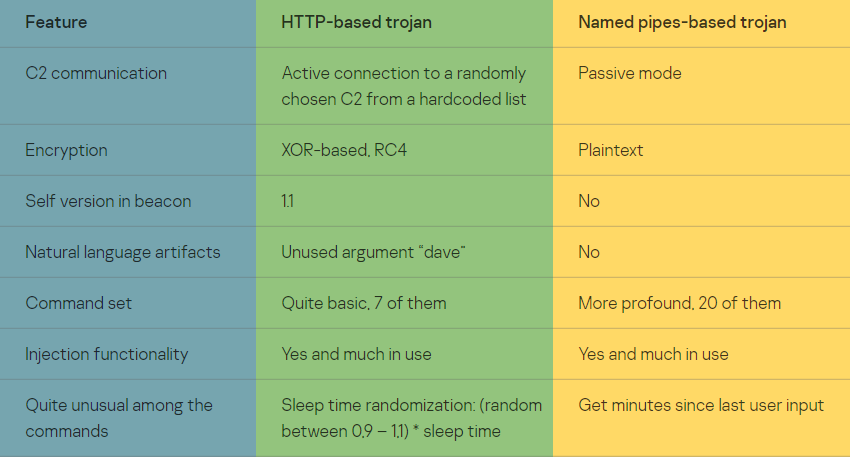This screenshot has height=458, width=851.
Task: Click the "Injection functionality" row label
Action: [106, 354]
